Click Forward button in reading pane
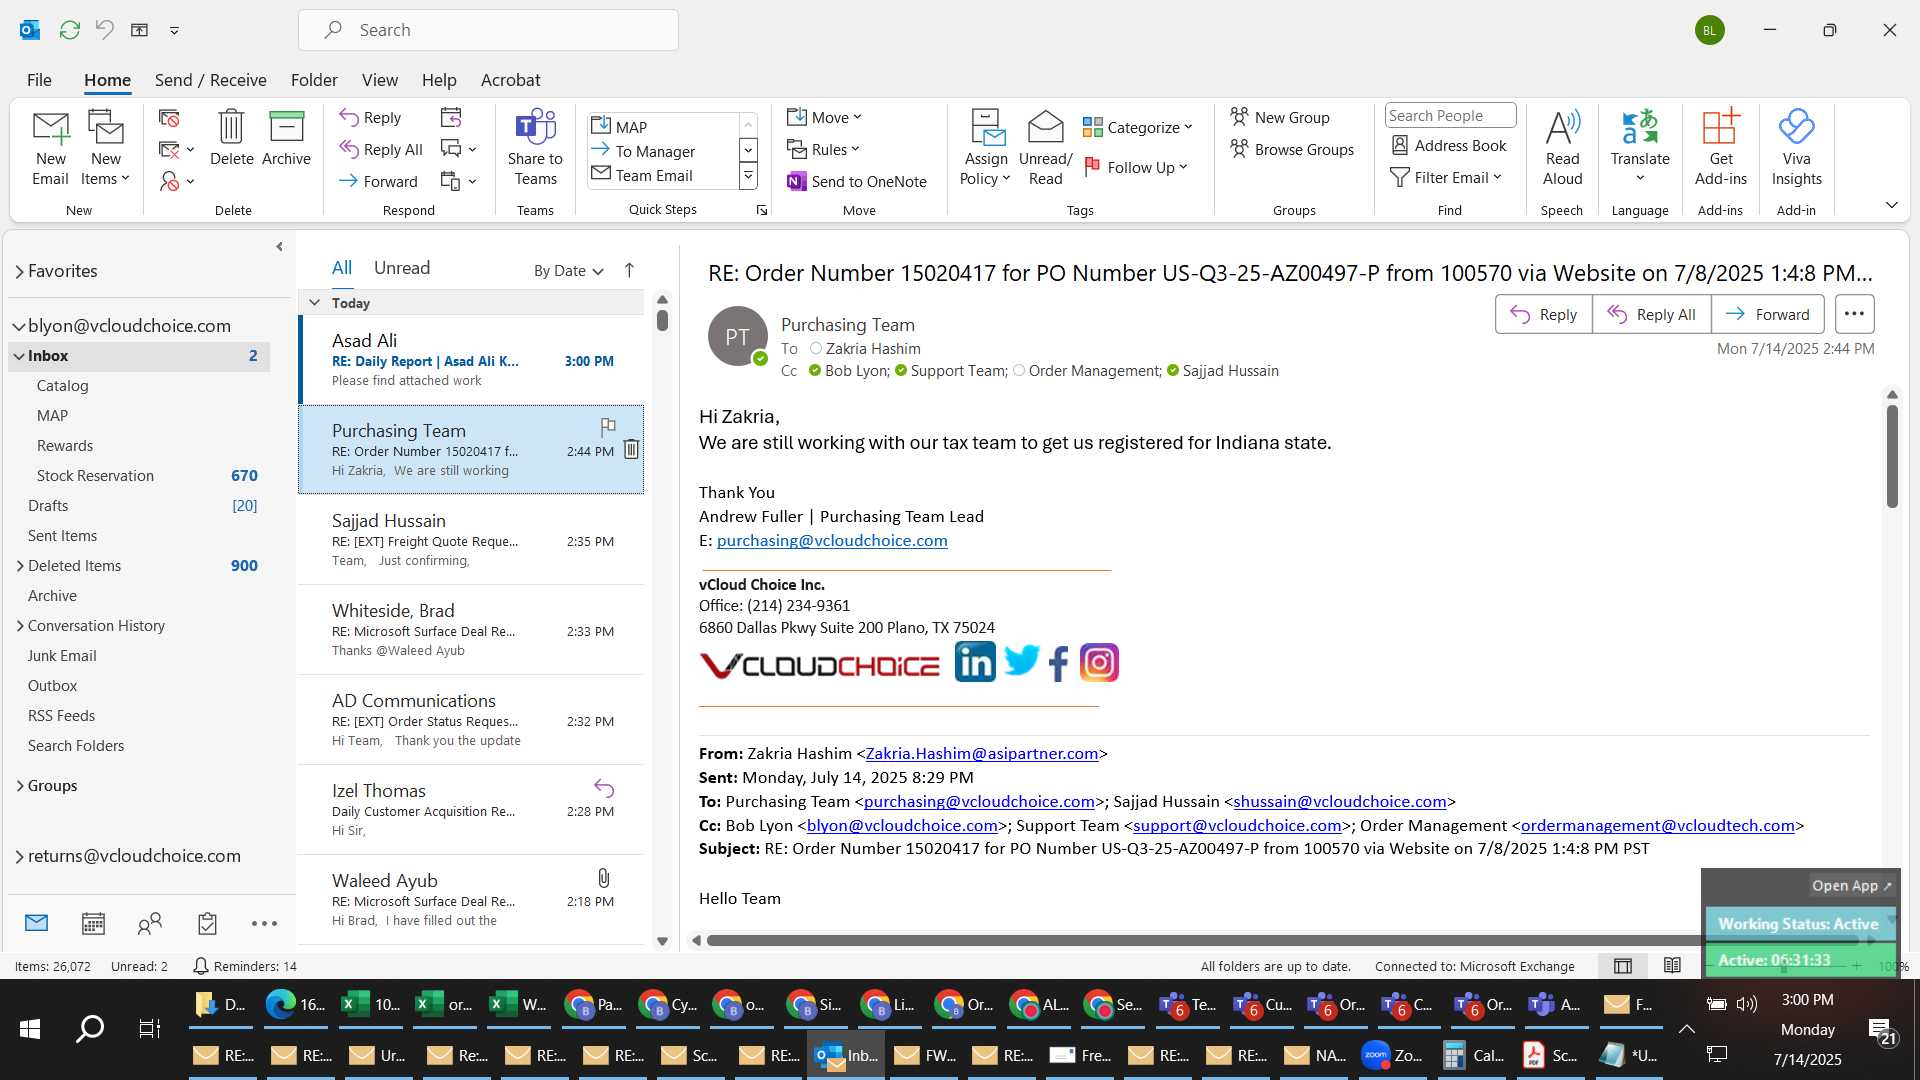 [1767, 314]
